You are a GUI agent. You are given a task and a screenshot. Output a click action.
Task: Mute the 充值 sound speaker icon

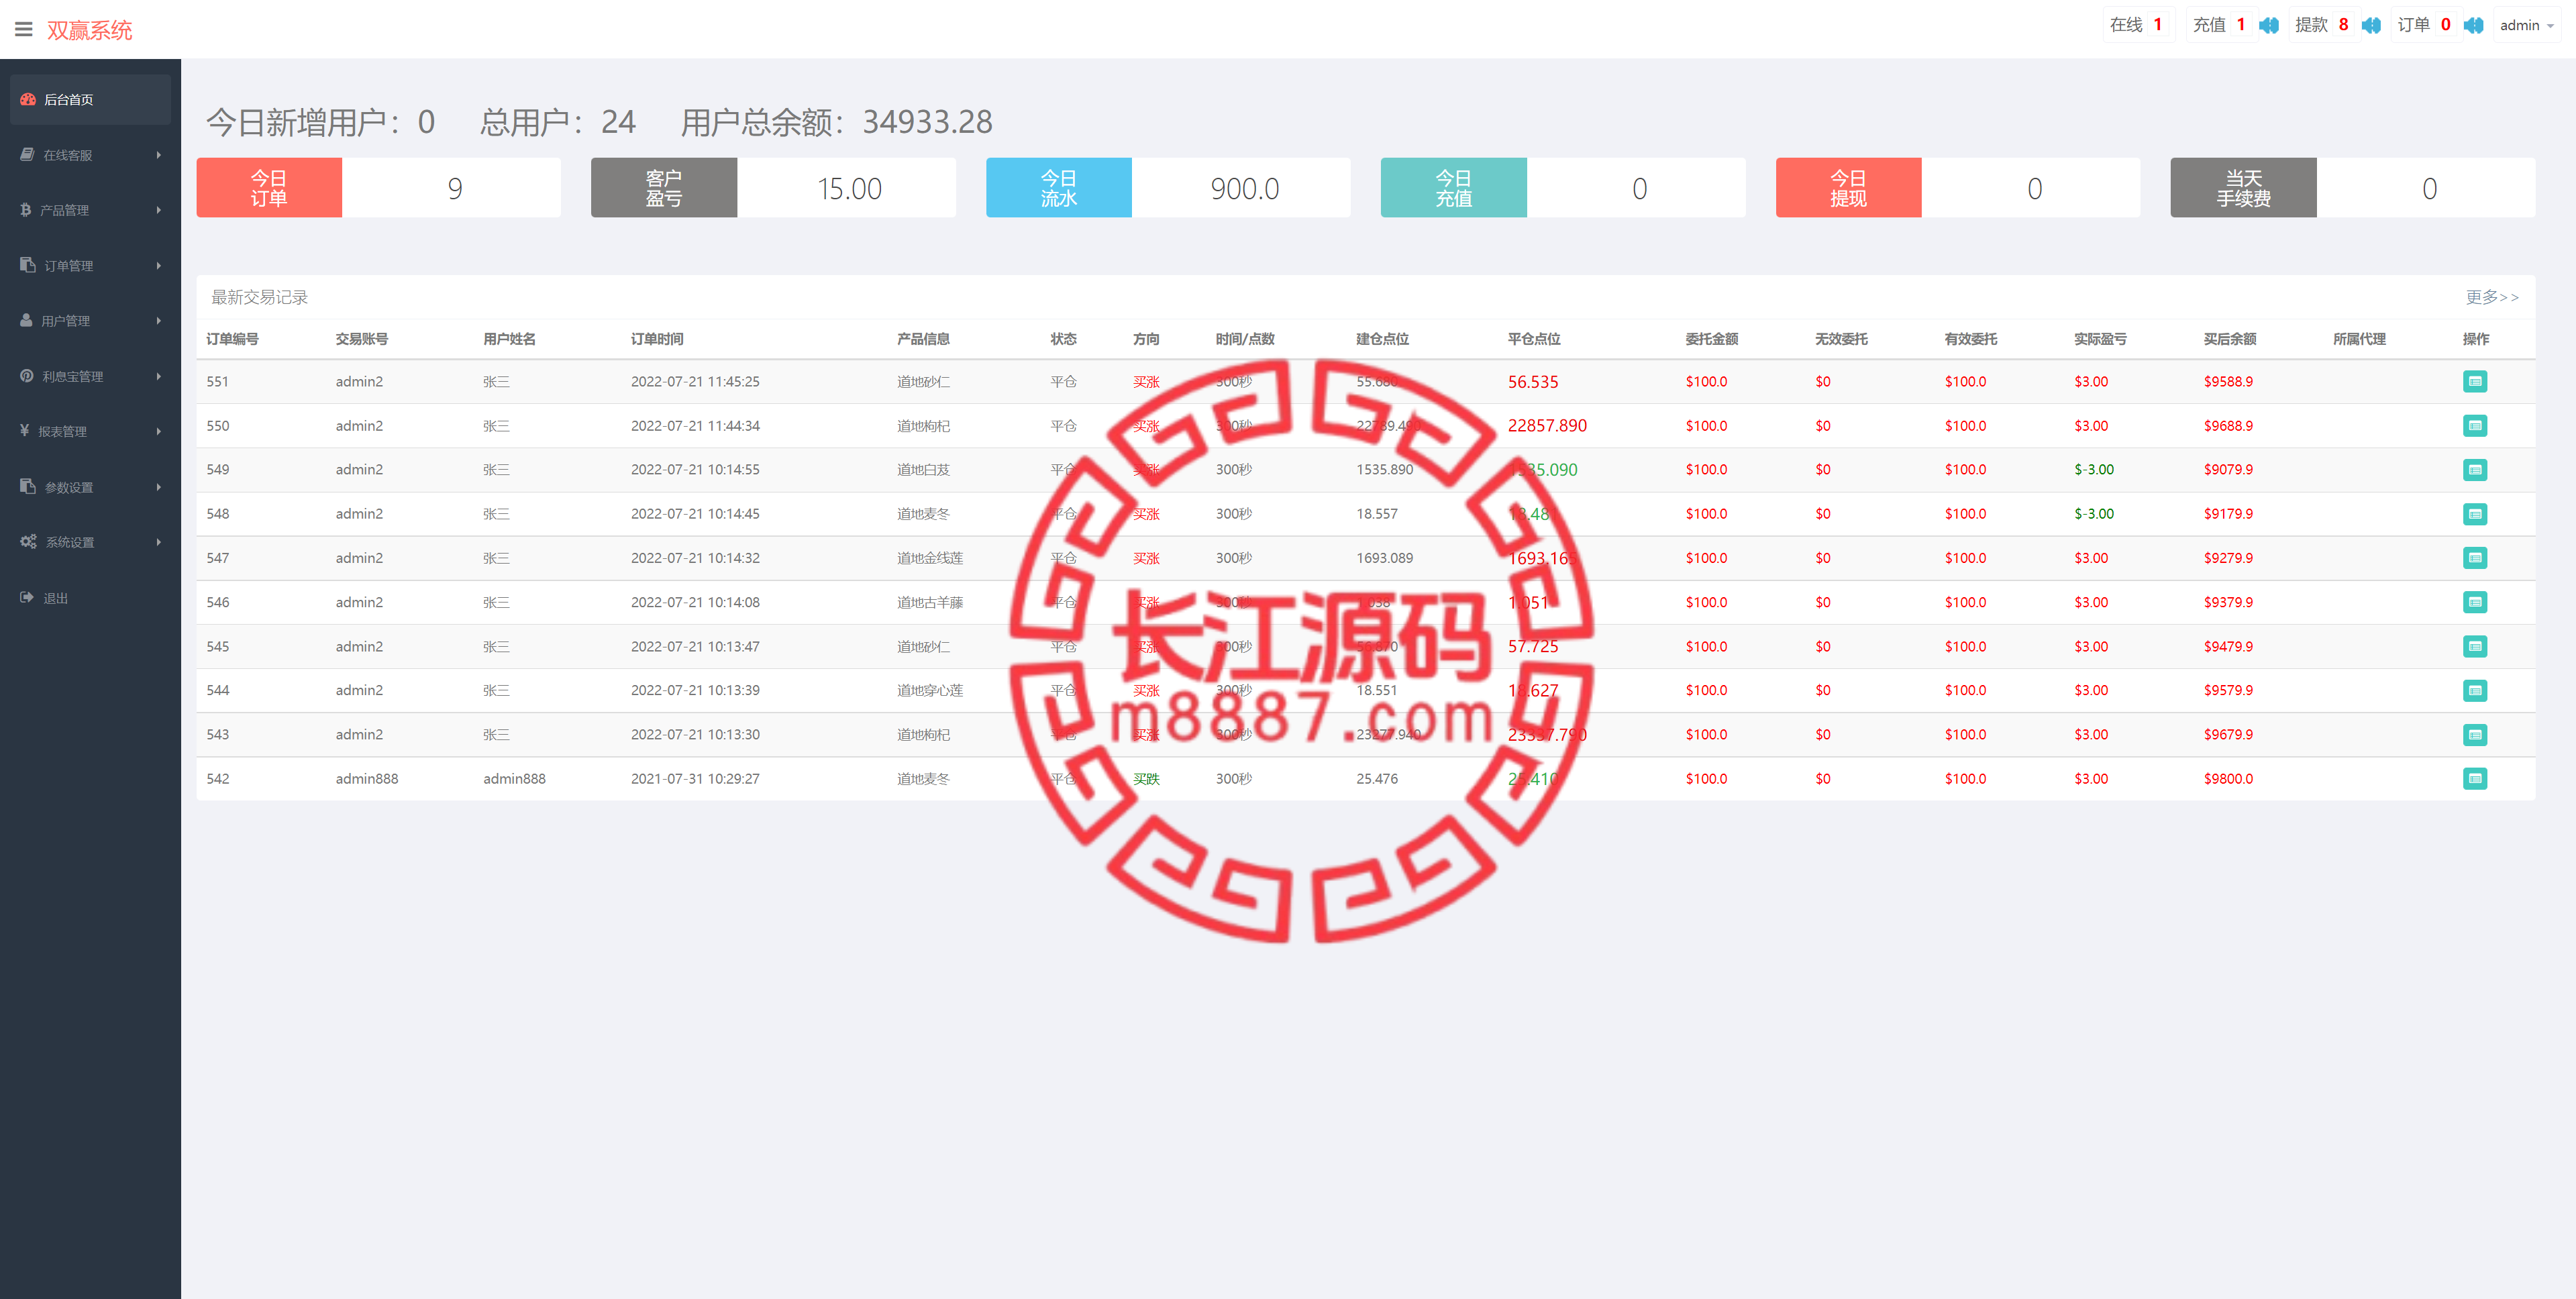(x=2269, y=25)
